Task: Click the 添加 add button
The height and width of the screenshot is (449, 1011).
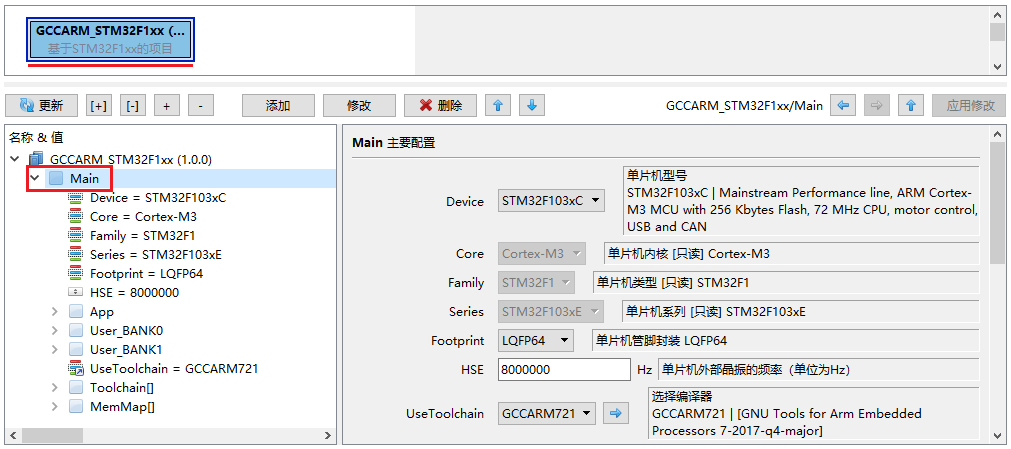Action: pyautogui.click(x=278, y=105)
